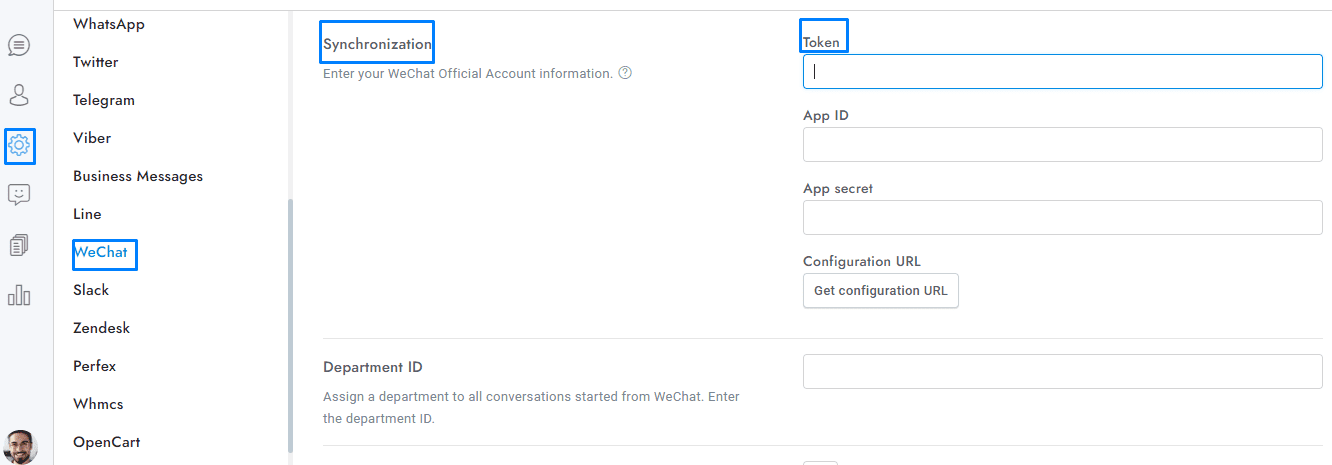Click the App secret text box
1332x465 pixels.
pyautogui.click(x=1062, y=217)
